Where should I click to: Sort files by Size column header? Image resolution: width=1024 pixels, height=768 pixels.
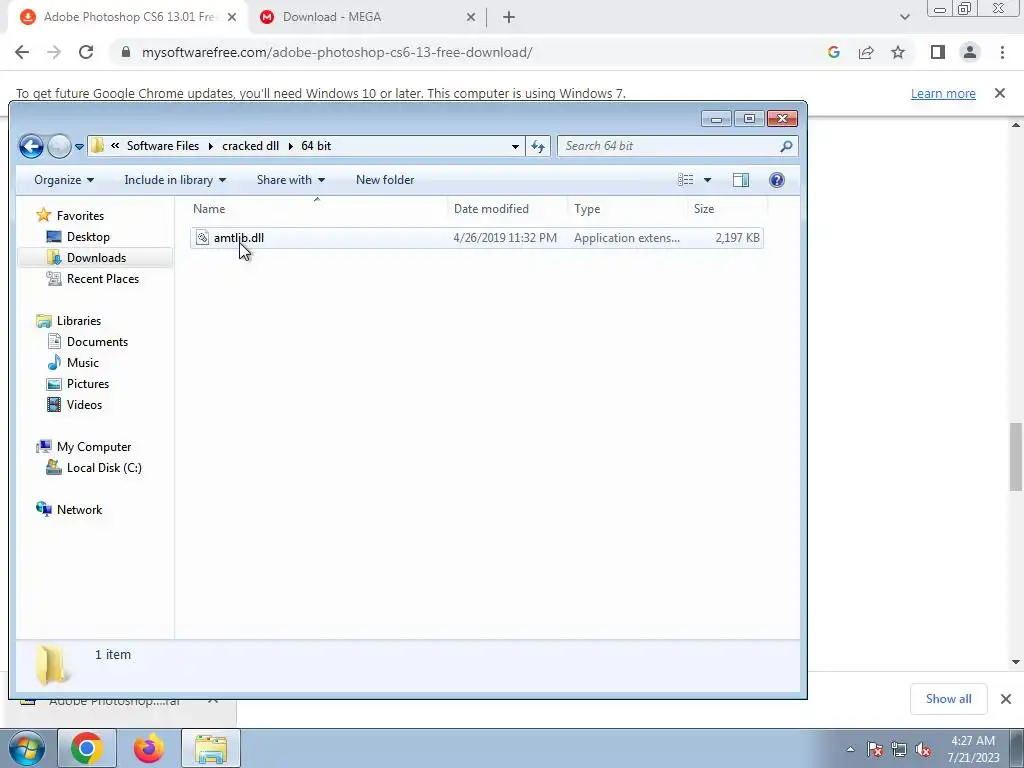coord(728,209)
